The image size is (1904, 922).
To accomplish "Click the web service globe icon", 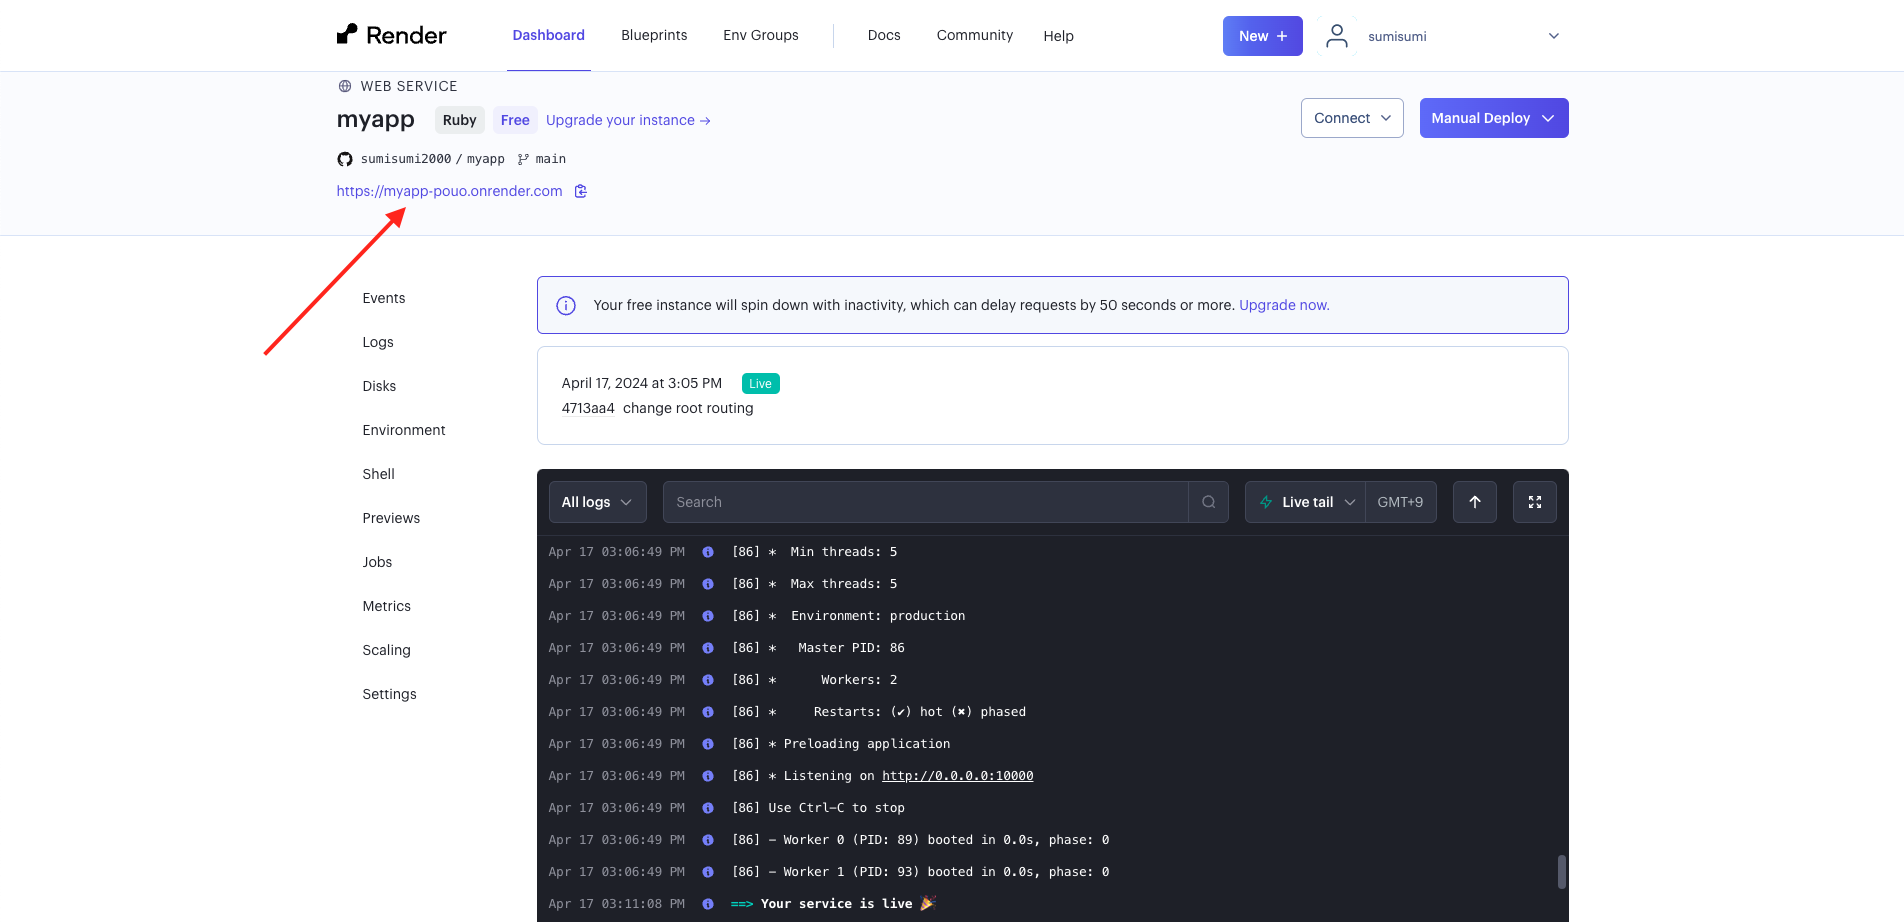I will [345, 86].
